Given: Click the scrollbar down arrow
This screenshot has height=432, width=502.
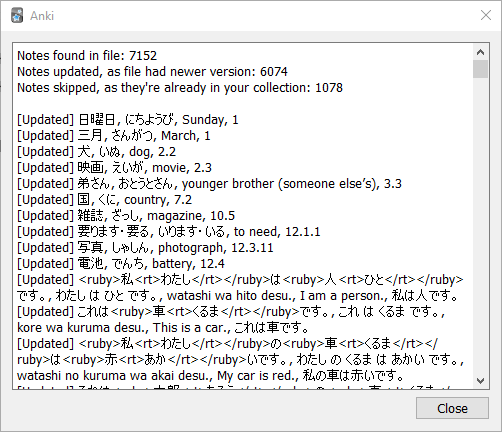Looking at the screenshot, I should tap(480, 381).
